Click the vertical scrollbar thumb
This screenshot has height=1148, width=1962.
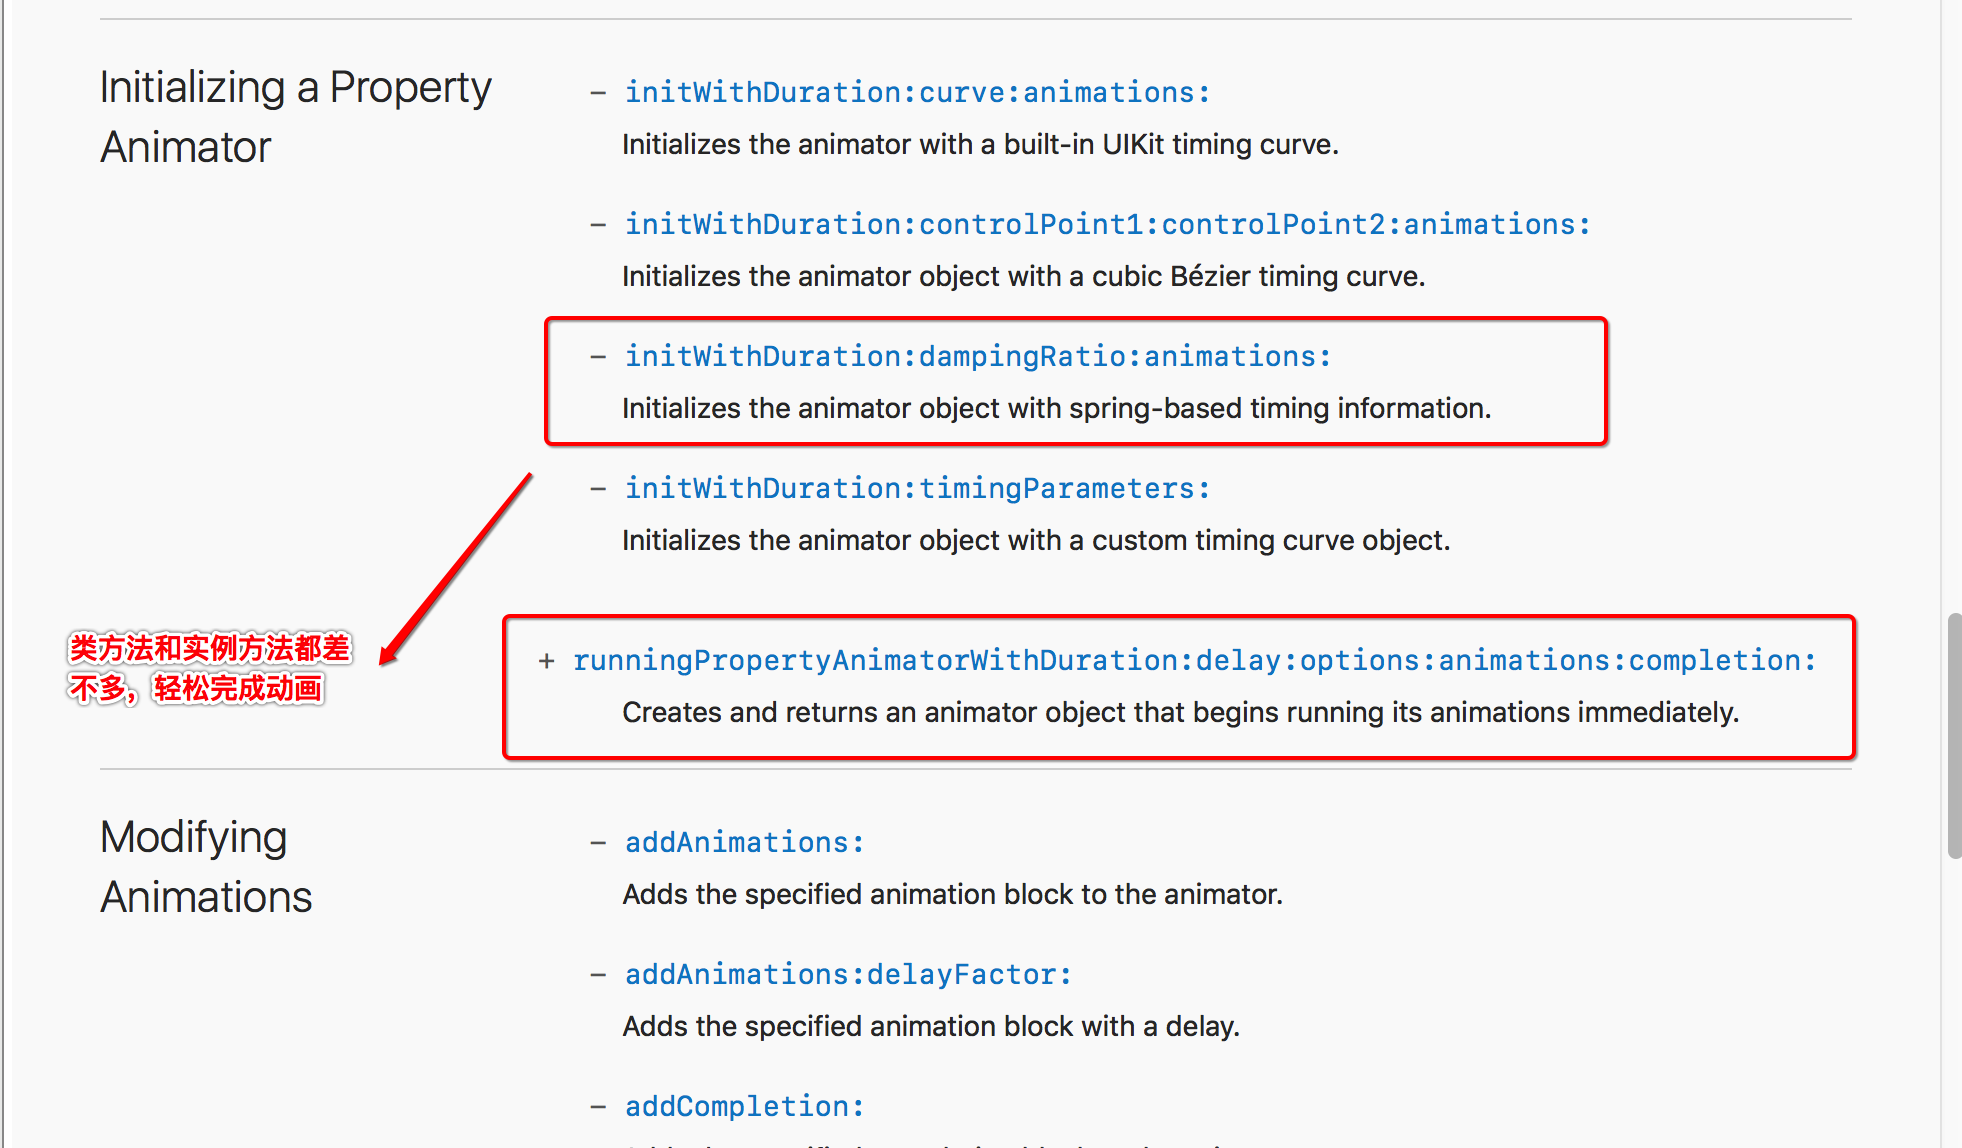(1954, 735)
